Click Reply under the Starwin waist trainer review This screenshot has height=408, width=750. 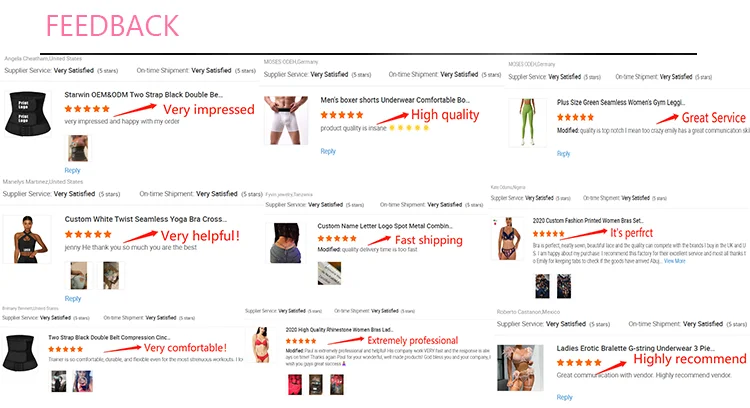click(72, 170)
